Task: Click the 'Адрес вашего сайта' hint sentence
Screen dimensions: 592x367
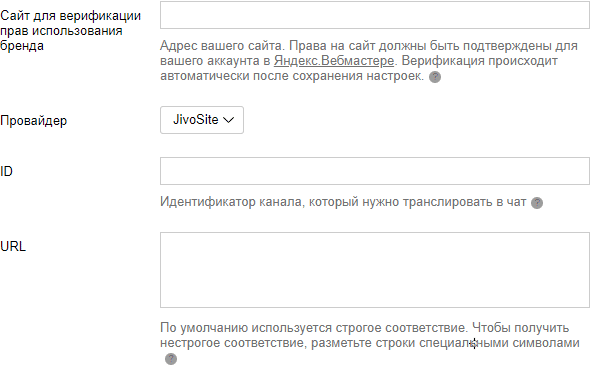Action: [222, 46]
